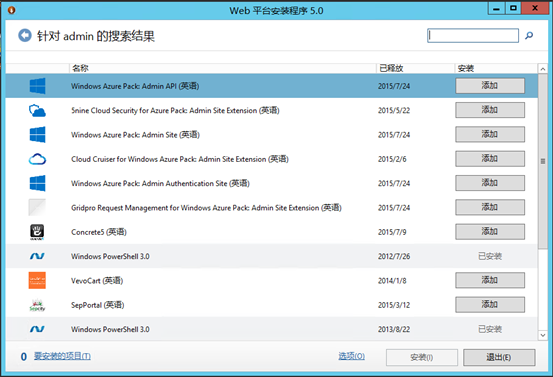
Task: Click the SepPortal icon
Action: click(37, 305)
